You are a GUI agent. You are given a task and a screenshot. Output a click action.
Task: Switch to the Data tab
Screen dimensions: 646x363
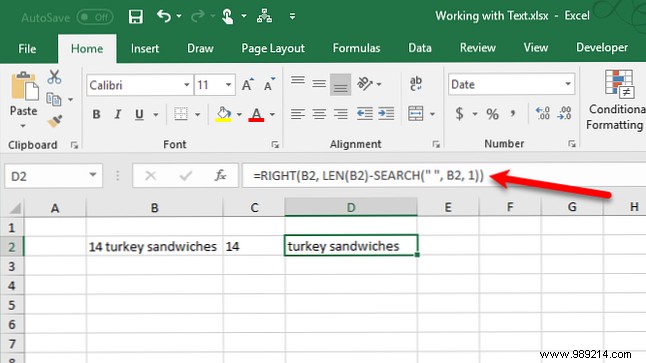click(420, 48)
